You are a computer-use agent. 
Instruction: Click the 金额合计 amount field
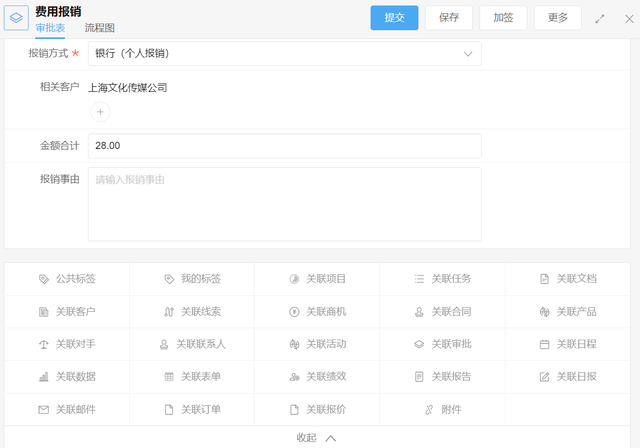(x=284, y=146)
